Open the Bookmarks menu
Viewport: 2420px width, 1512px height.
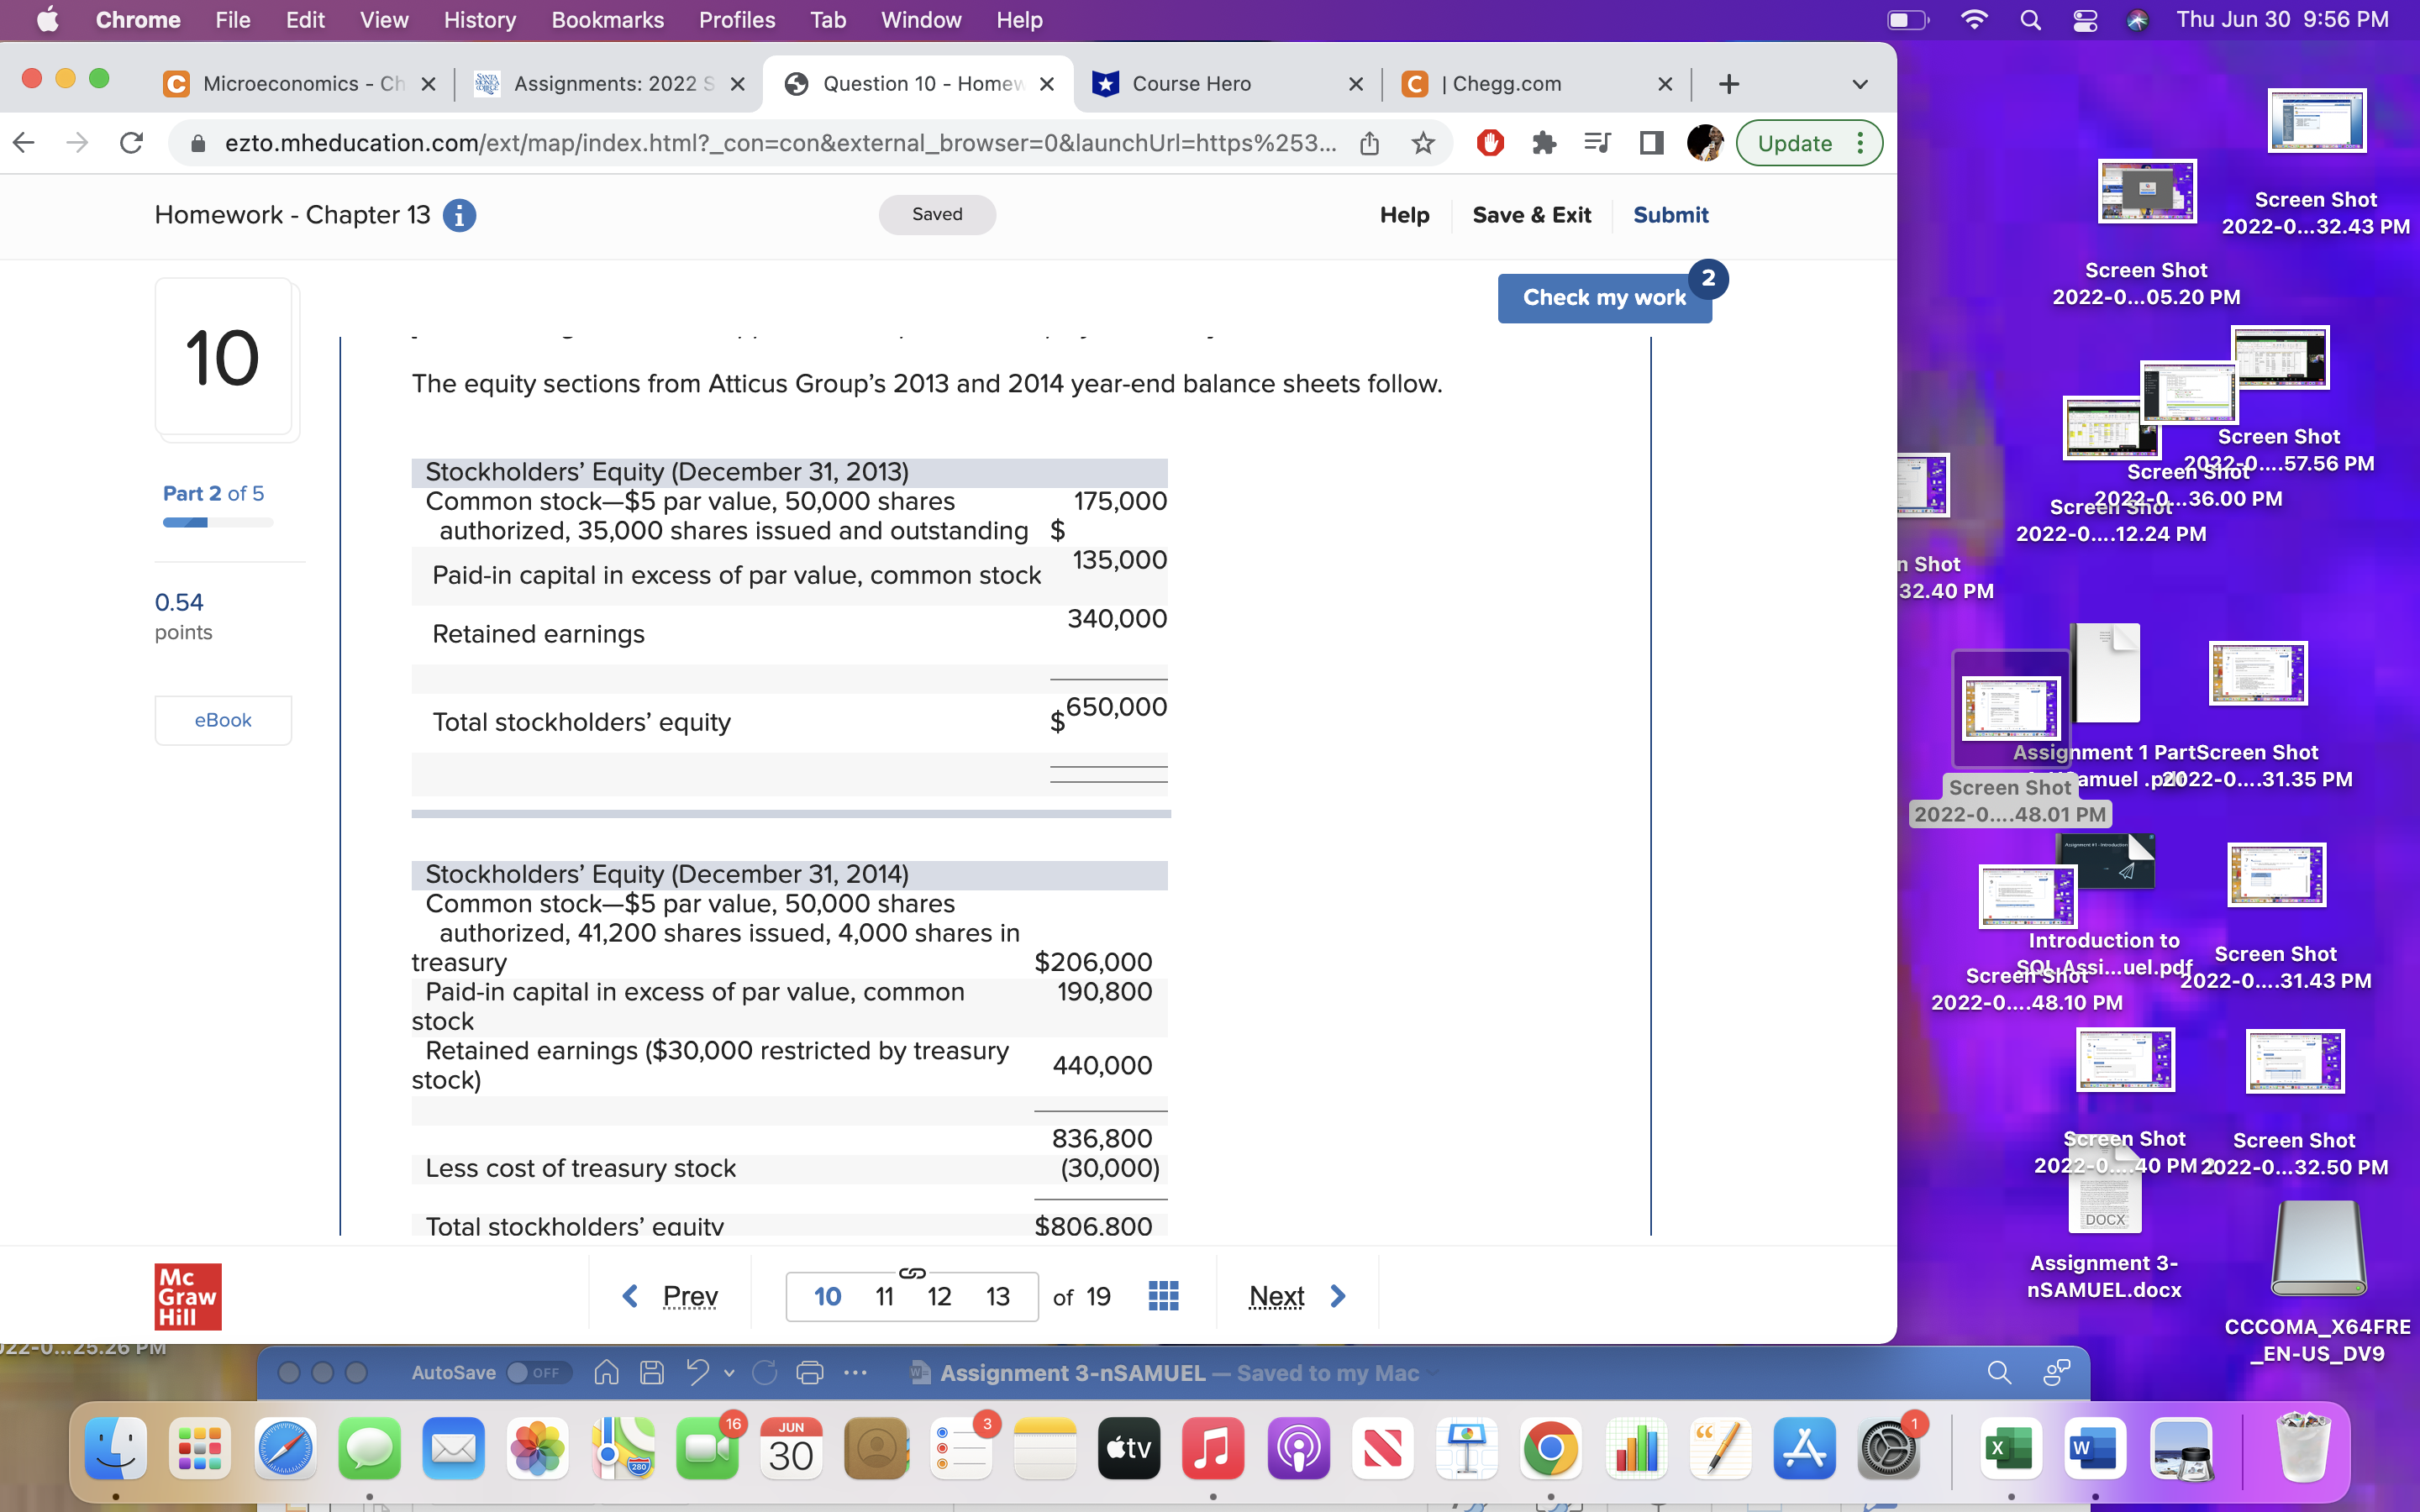click(x=608, y=20)
